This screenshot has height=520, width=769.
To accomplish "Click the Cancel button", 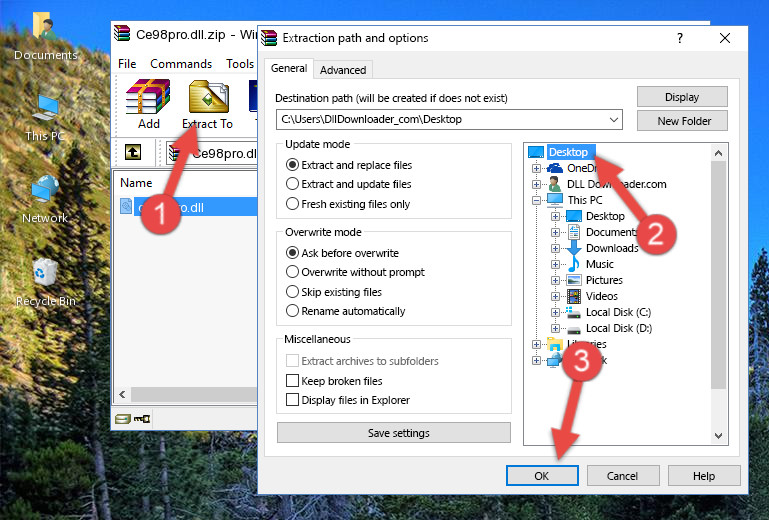I will (x=623, y=476).
